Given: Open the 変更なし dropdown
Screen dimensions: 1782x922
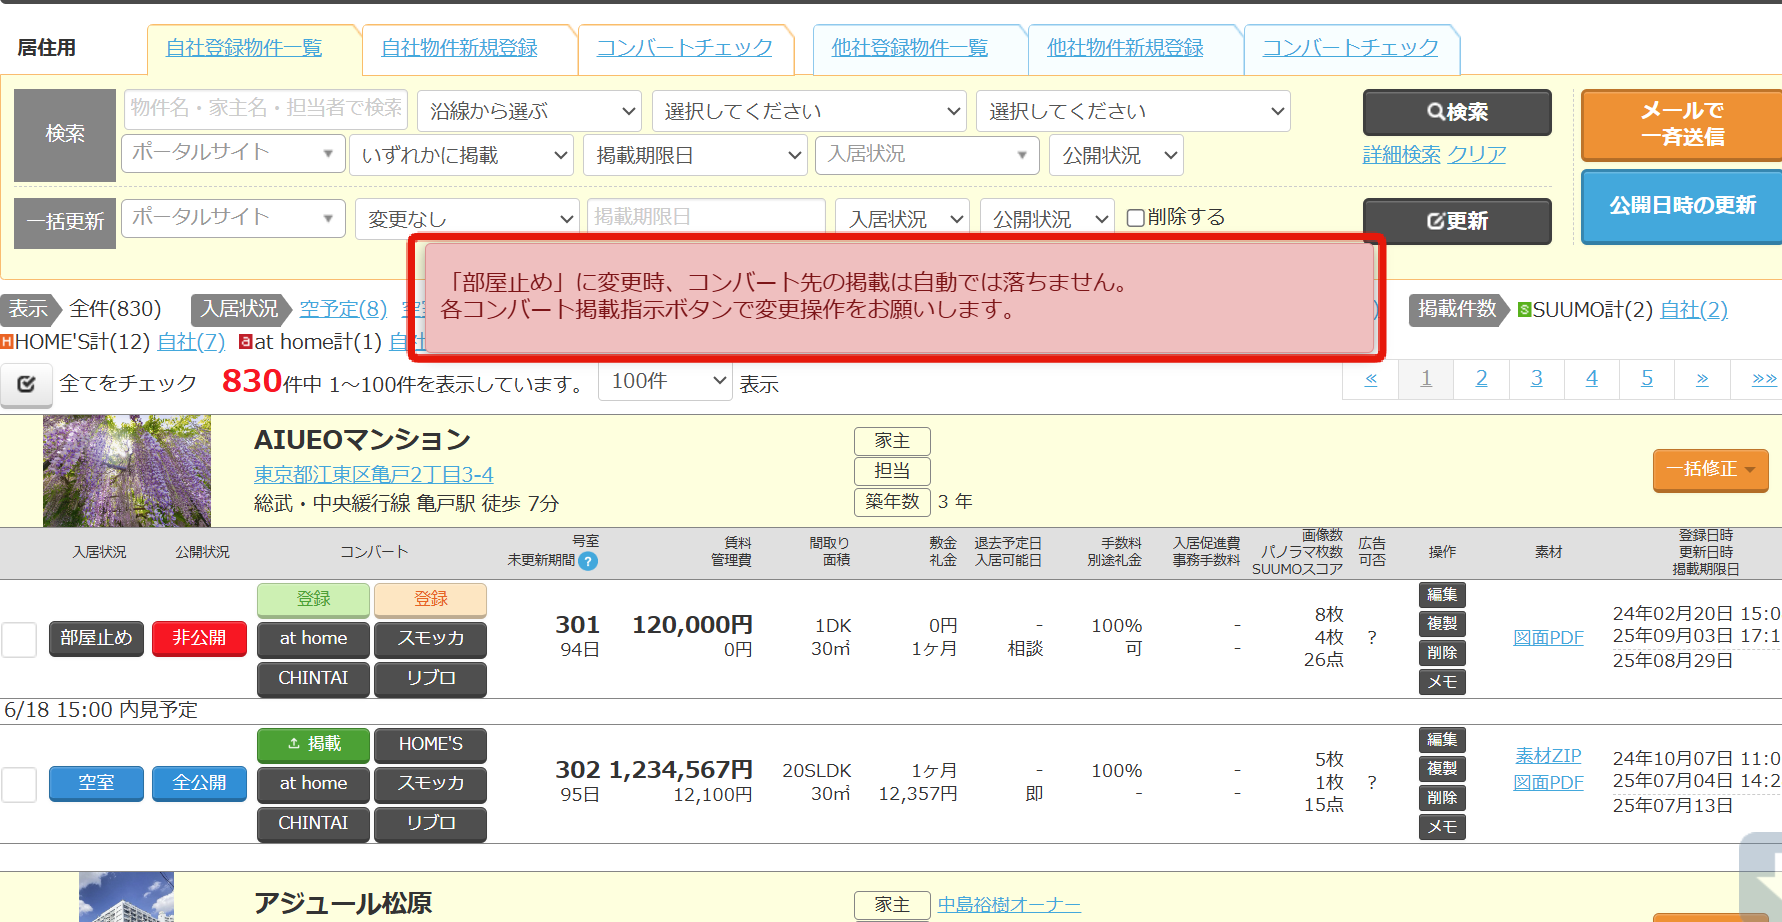Looking at the screenshot, I should [x=467, y=219].
